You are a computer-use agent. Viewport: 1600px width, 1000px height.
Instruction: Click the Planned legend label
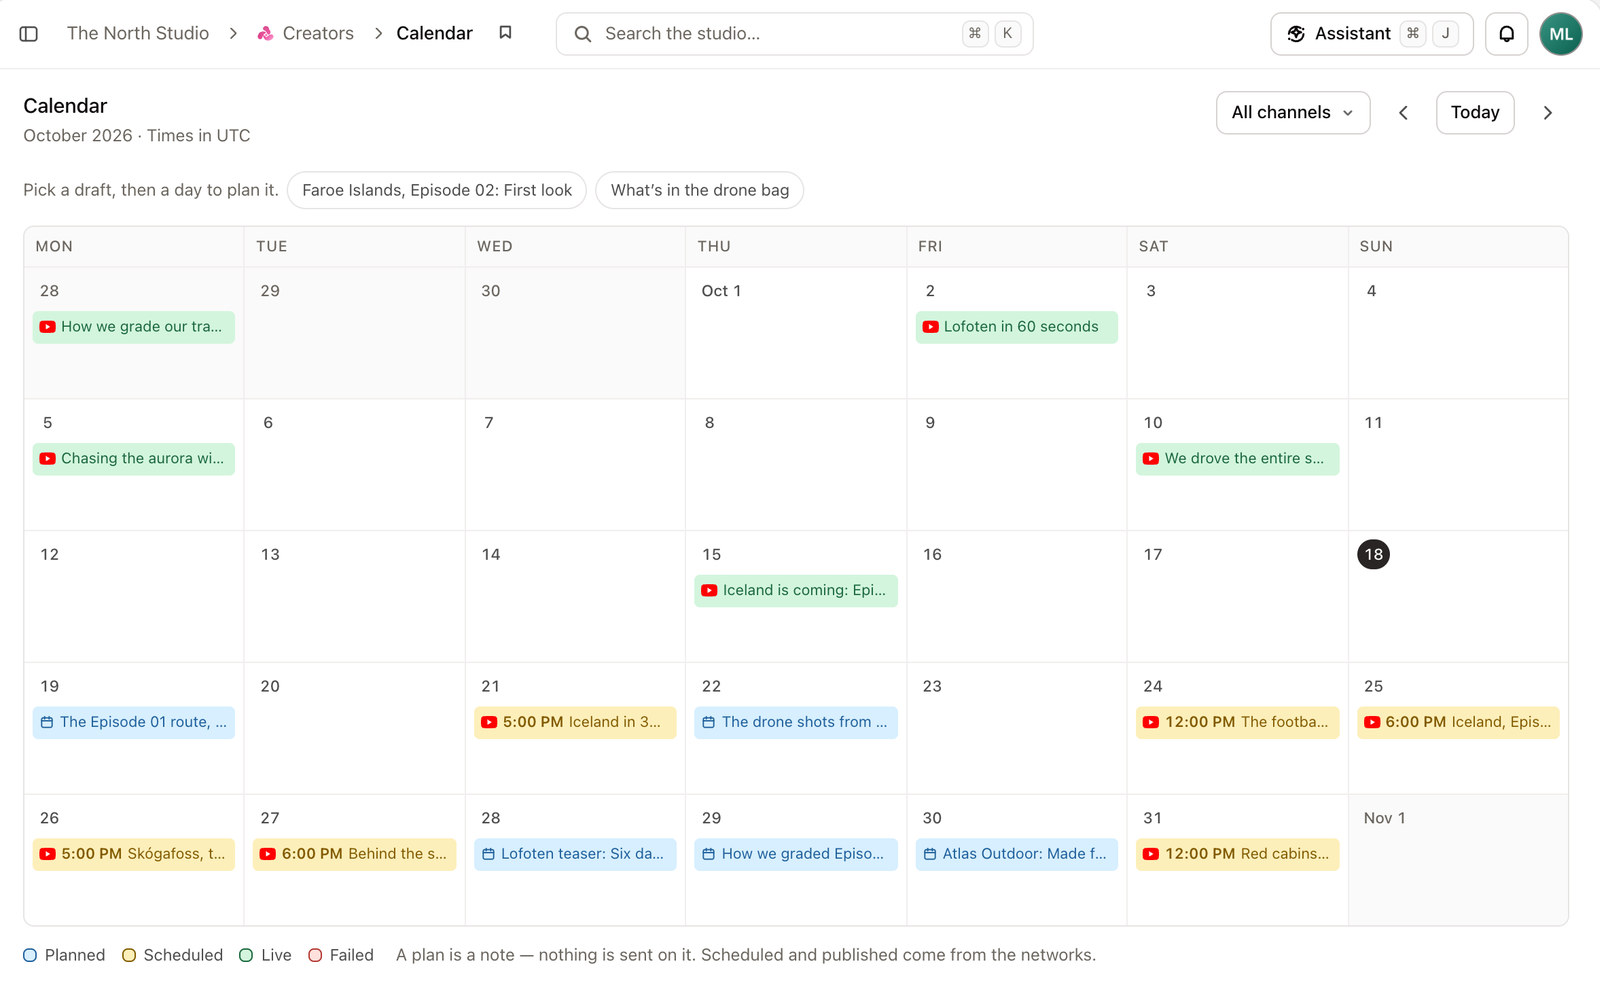click(75, 956)
